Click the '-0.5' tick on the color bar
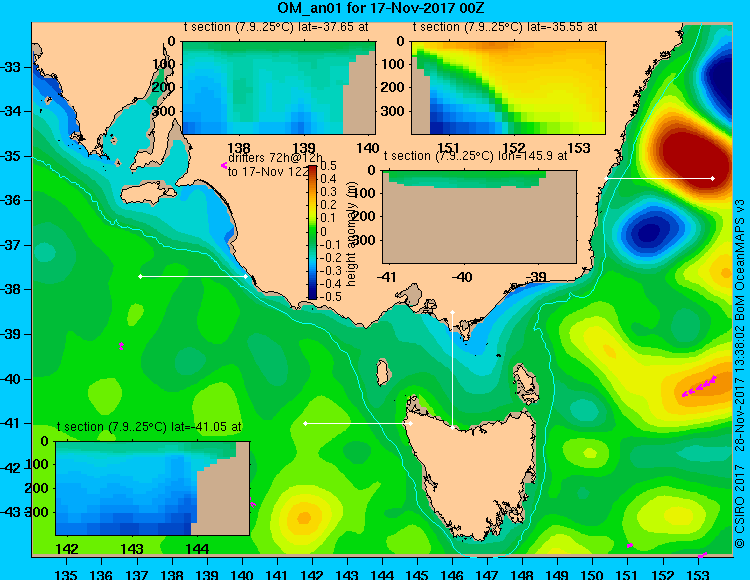The width and height of the screenshot is (750, 580). [330, 297]
